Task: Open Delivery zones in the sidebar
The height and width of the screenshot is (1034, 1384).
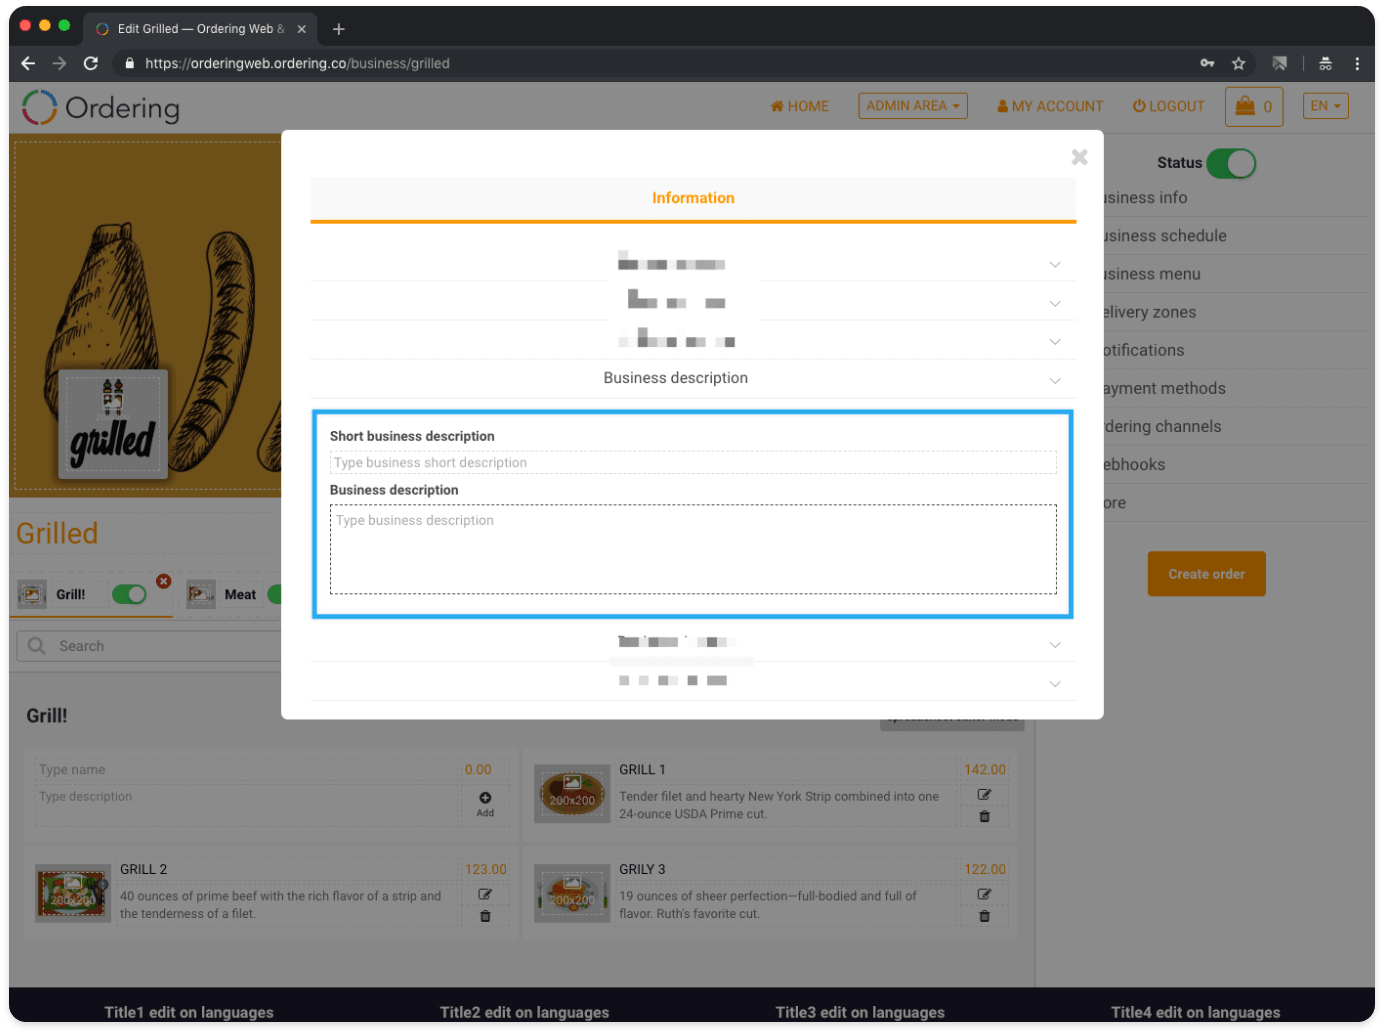Action: click(1150, 312)
